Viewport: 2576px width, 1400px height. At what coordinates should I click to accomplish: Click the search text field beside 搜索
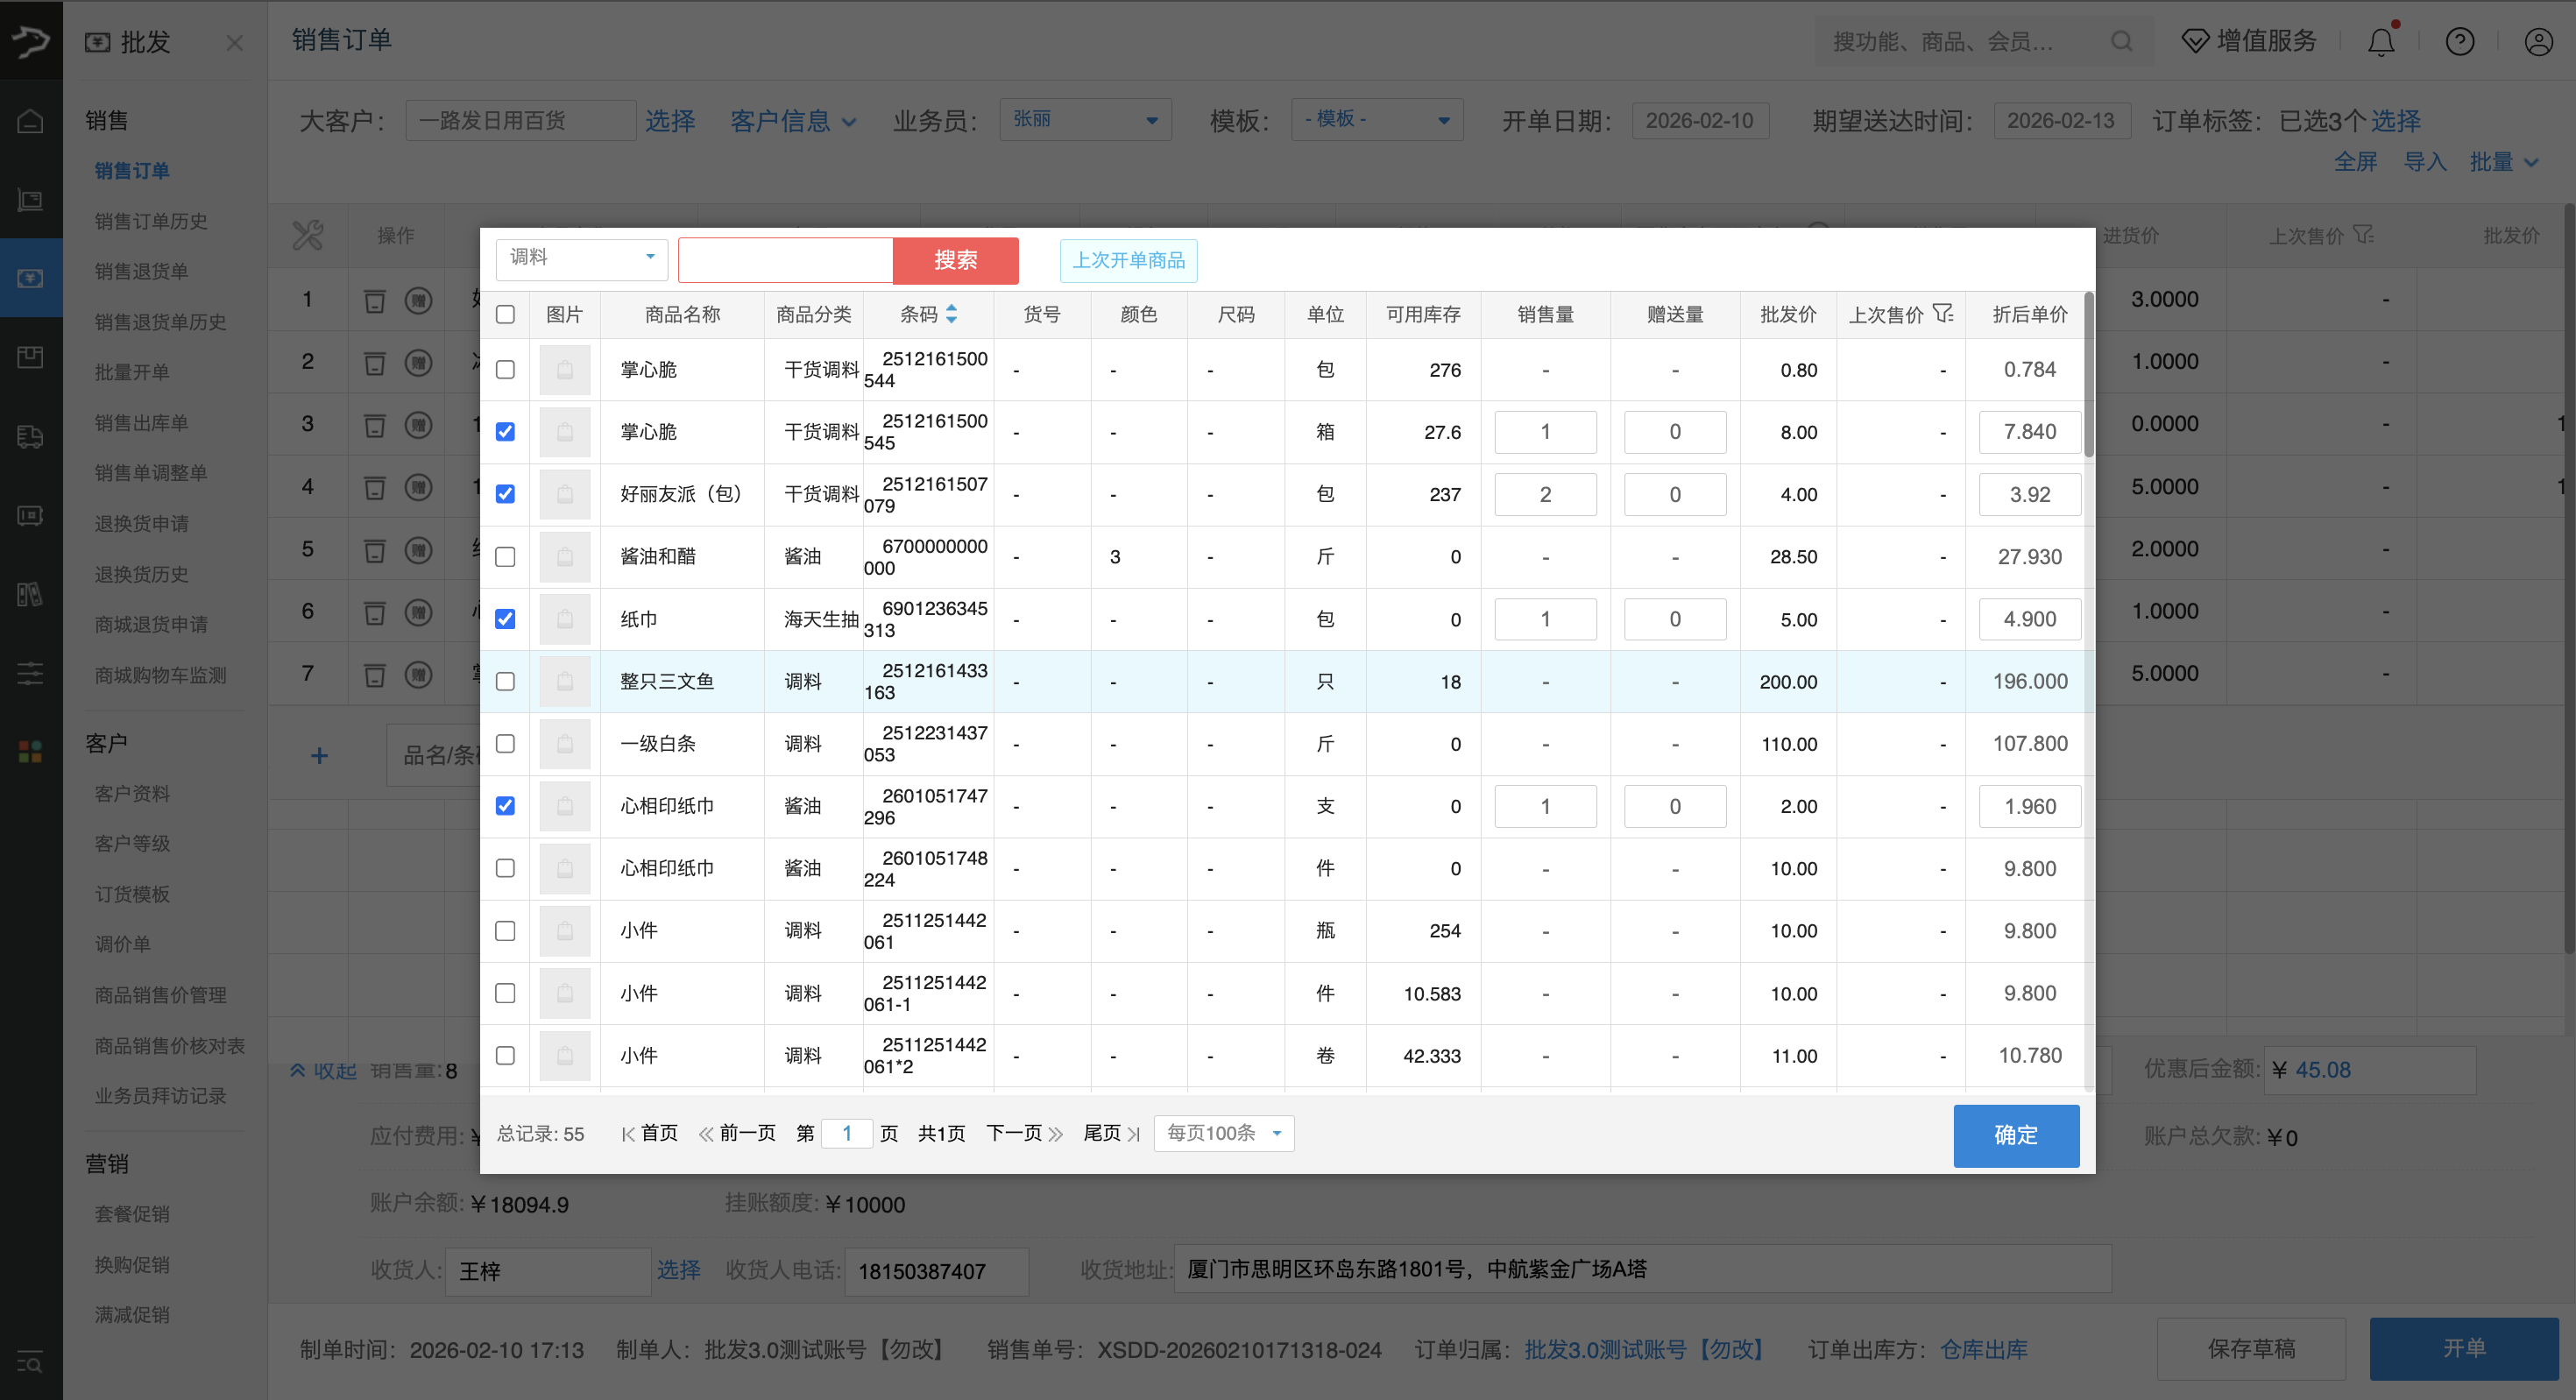pos(785,260)
